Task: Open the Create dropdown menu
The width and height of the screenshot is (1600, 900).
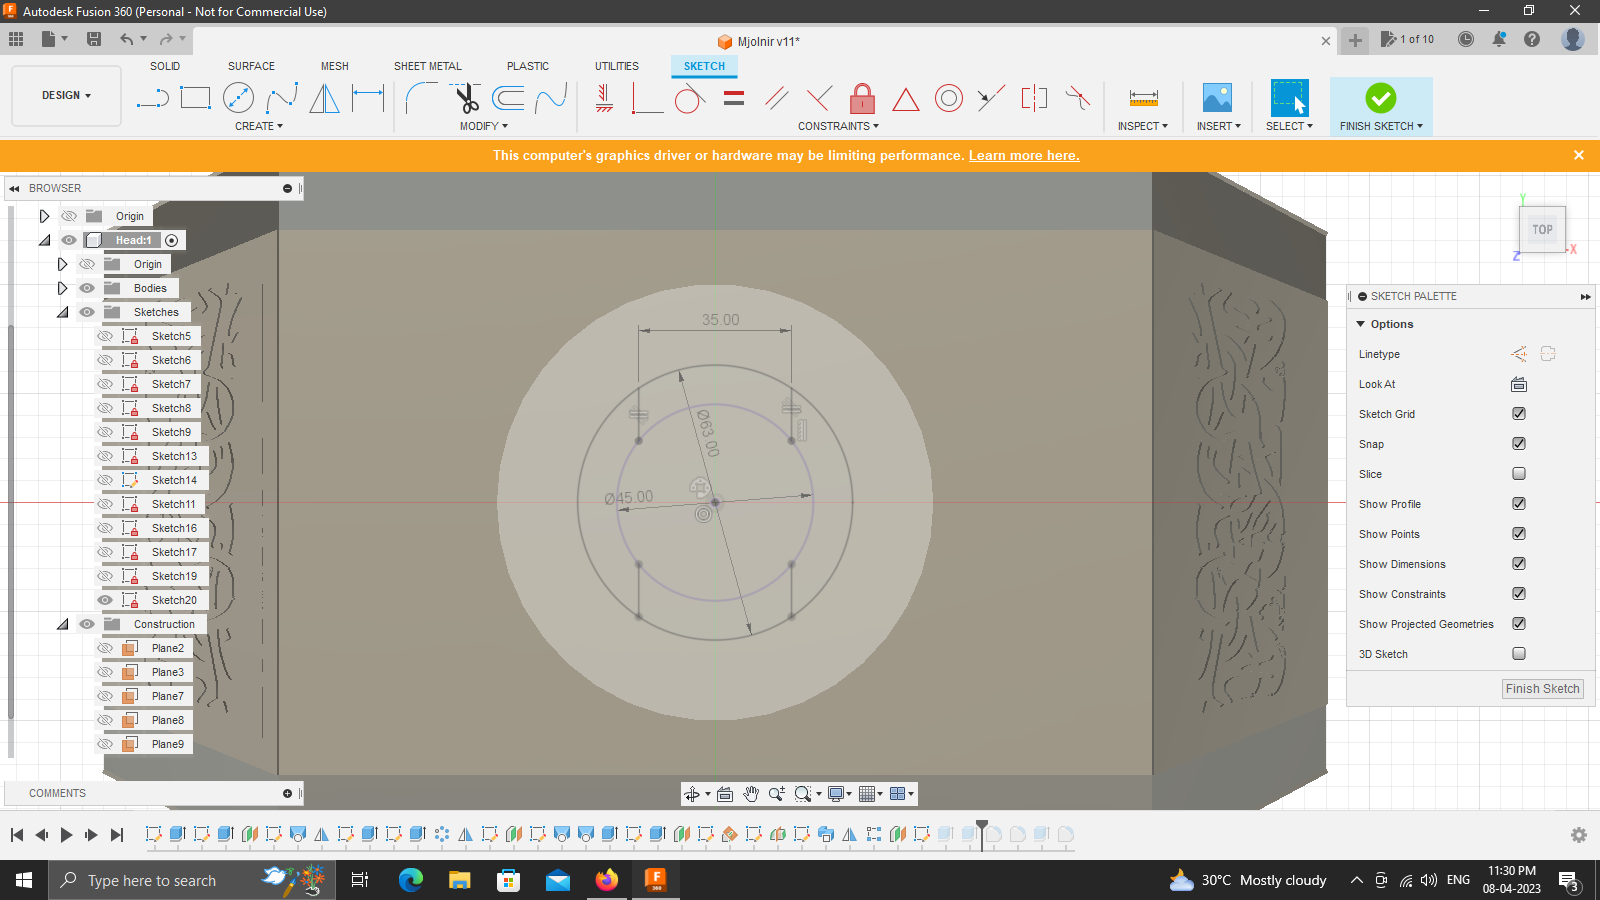Action: (x=258, y=126)
